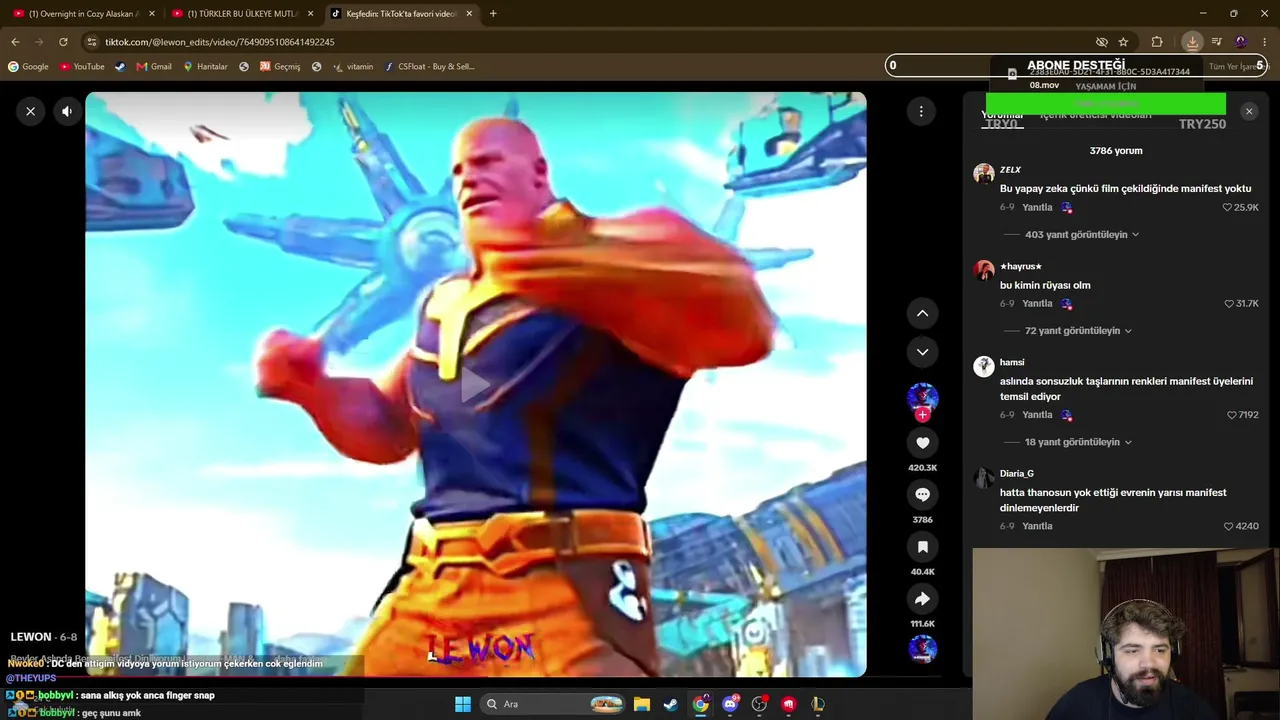Open Steam from the taskbar
Viewport: 1280px width, 720px height.
pyautogui.click(x=671, y=704)
